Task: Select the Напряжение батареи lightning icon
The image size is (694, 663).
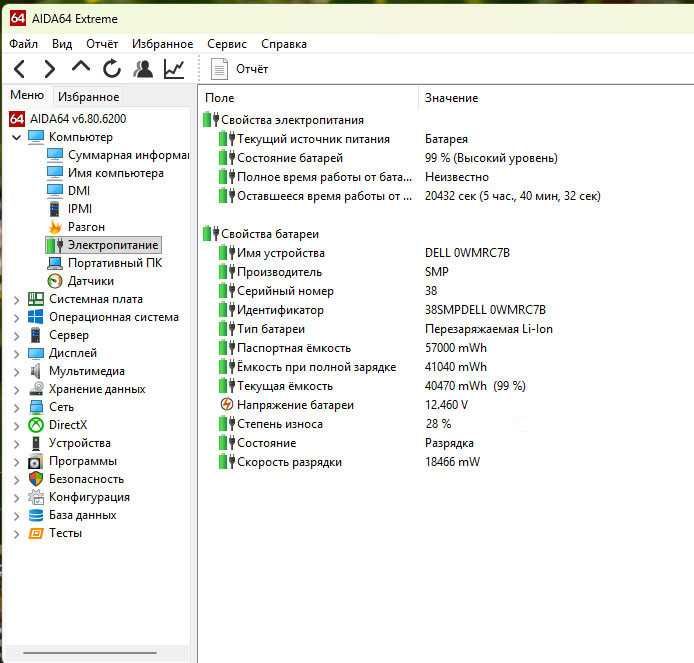Action: pyautogui.click(x=226, y=405)
